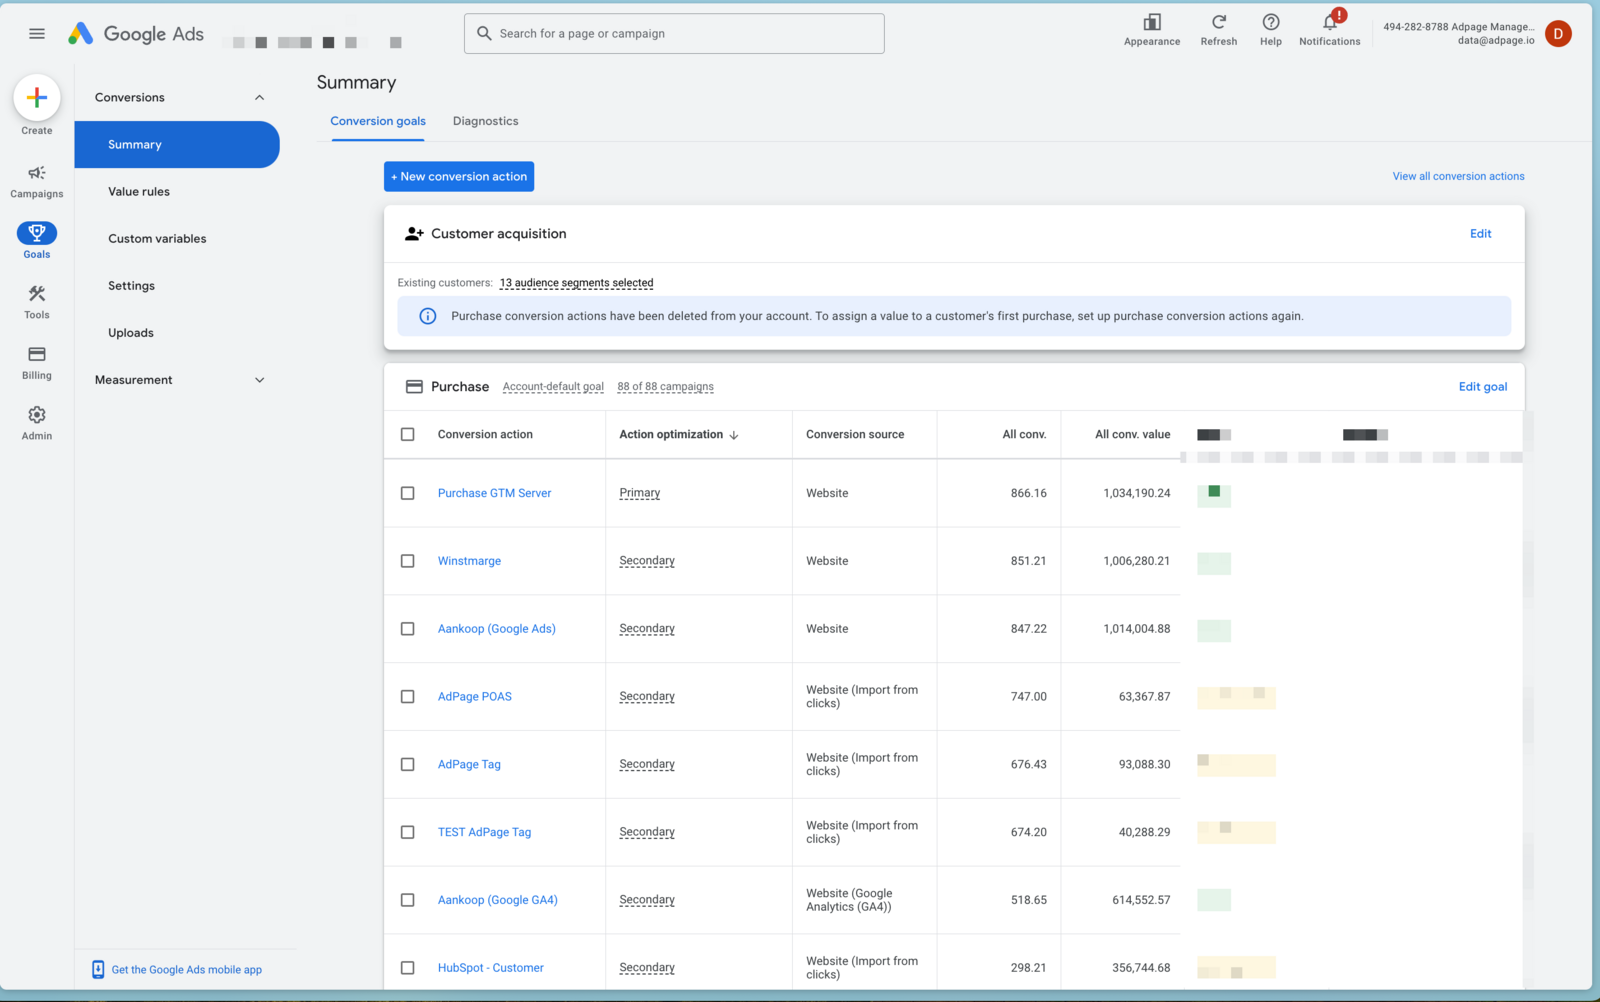Image resolution: width=1600 pixels, height=1002 pixels.
Task: Click the Refresh icon
Action: click(x=1218, y=23)
